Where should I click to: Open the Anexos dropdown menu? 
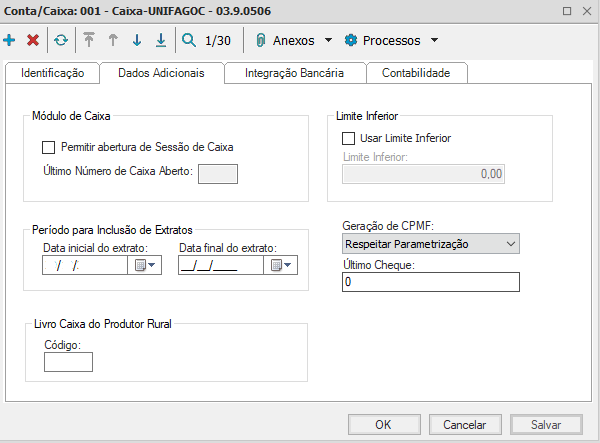(x=294, y=41)
